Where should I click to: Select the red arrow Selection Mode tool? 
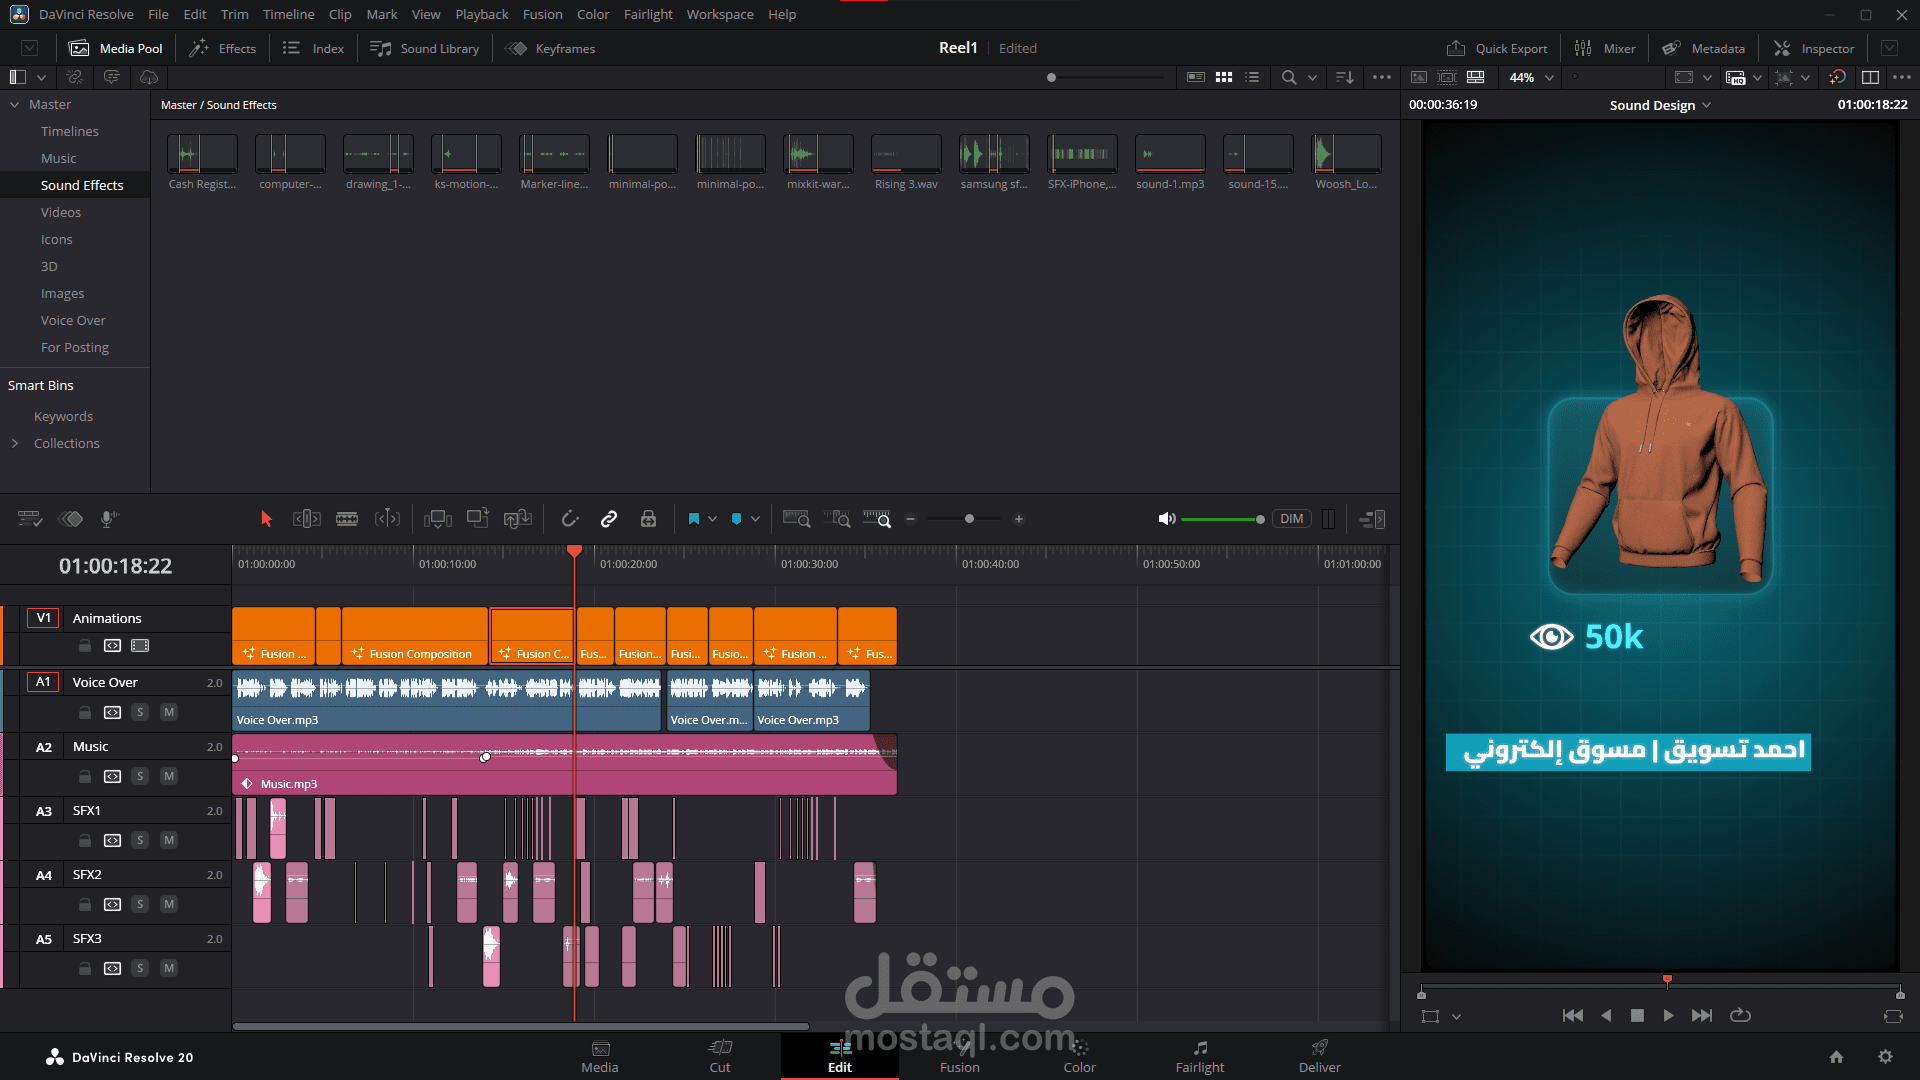(266, 519)
